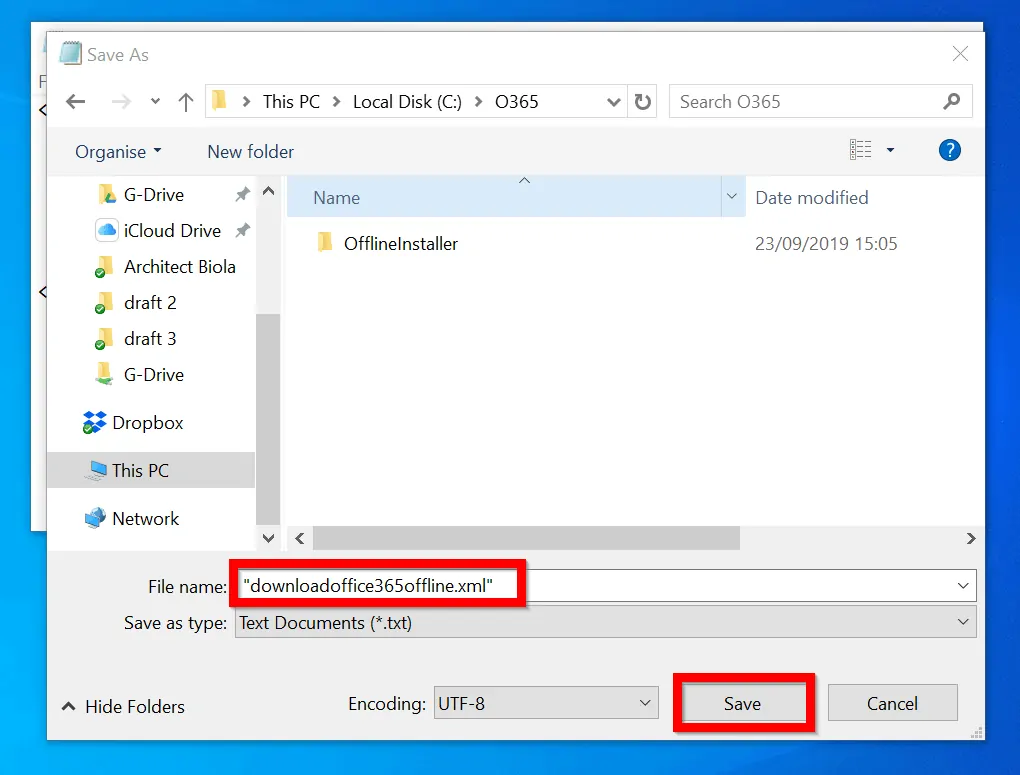Click the back navigation arrow
The height and width of the screenshot is (775, 1020).
76,101
